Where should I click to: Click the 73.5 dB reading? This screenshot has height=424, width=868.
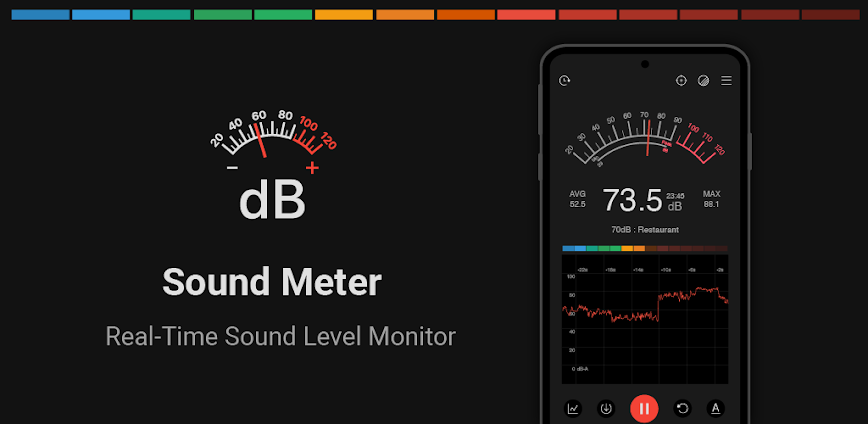point(632,200)
